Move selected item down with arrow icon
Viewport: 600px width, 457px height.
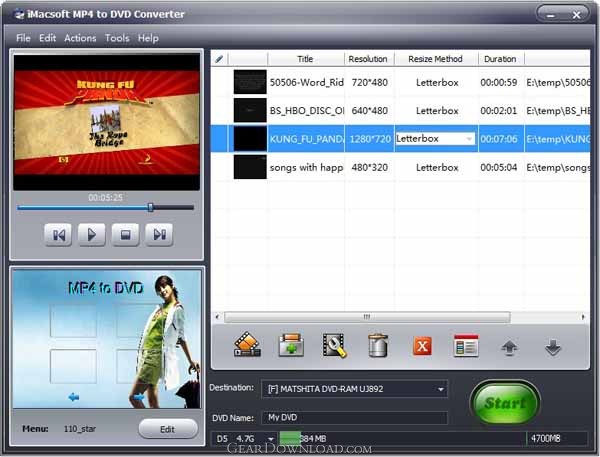tap(553, 348)
